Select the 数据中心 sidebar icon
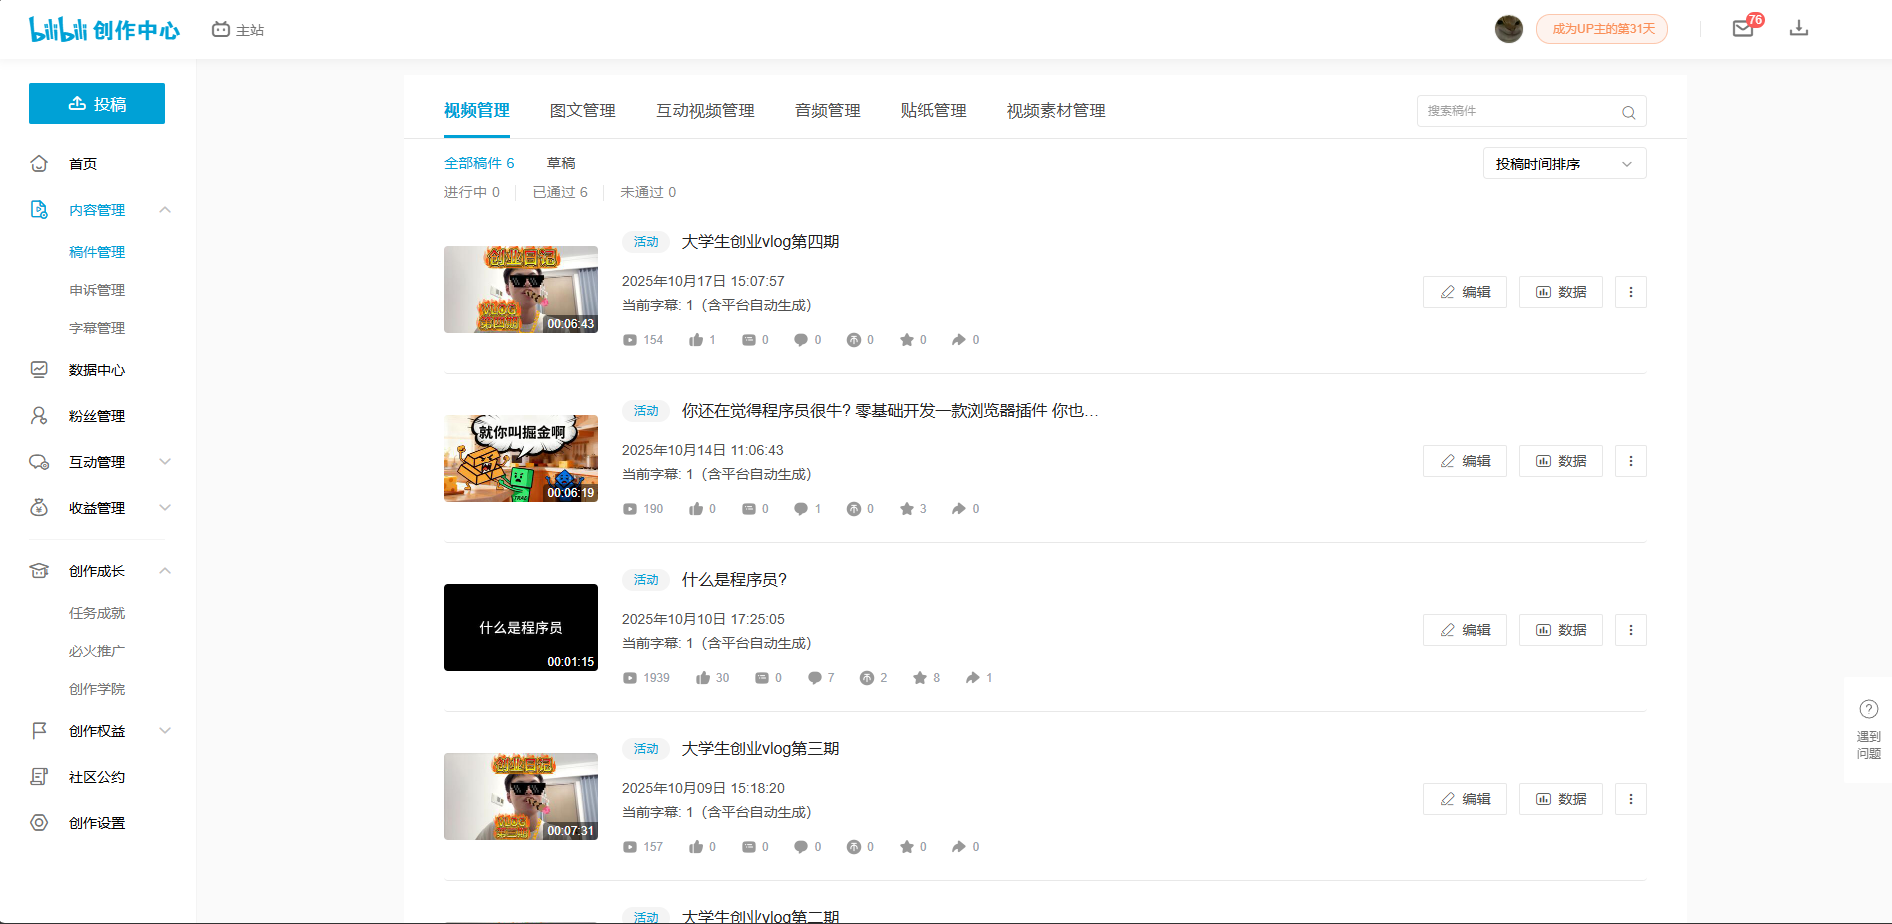The height and width of the screenshot is (924, 1892). click(x=39, y=369)
